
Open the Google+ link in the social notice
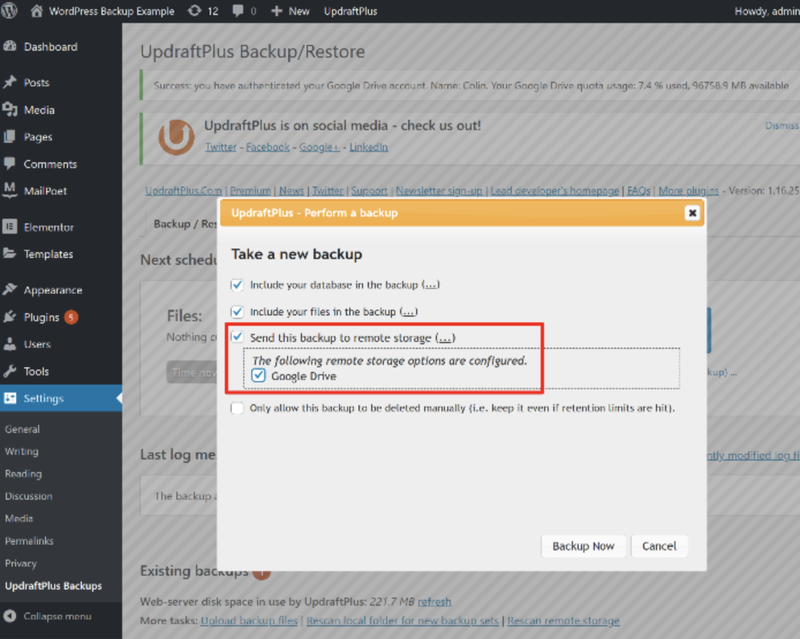pyautogui.click(x=319, y=147)
